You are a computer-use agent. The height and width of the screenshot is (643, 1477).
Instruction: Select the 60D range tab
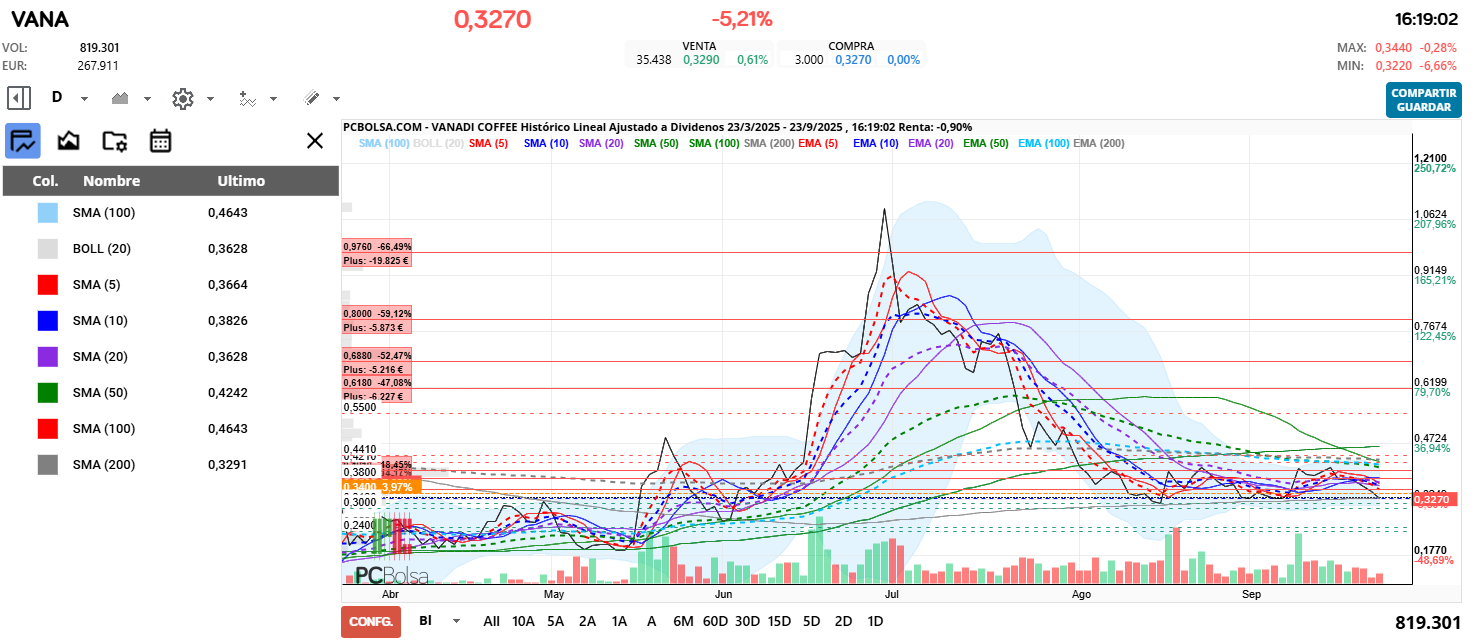click(715, 621)
